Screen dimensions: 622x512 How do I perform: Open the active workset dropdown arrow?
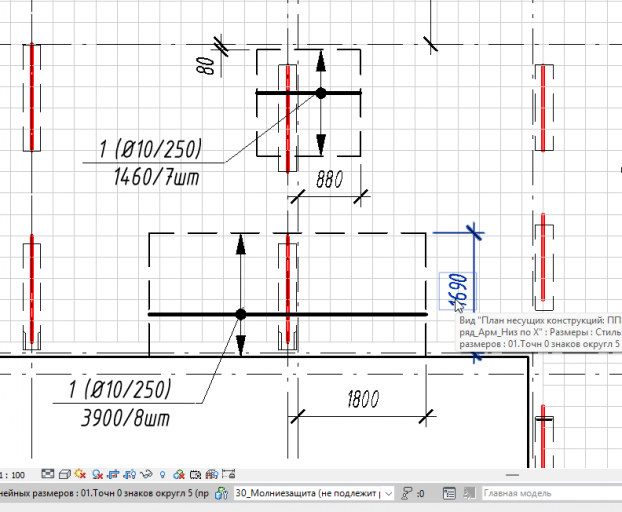click(x=389, y=494)
